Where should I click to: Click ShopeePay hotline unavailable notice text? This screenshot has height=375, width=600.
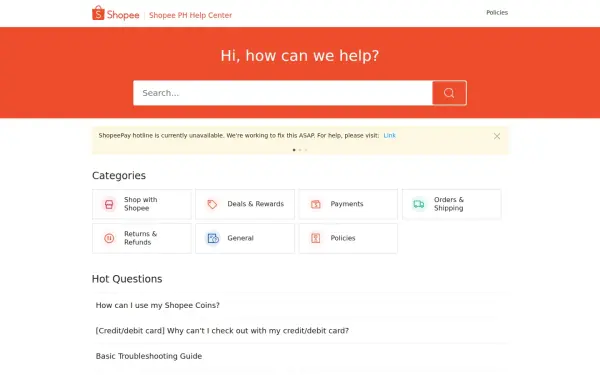pos(239,135)
